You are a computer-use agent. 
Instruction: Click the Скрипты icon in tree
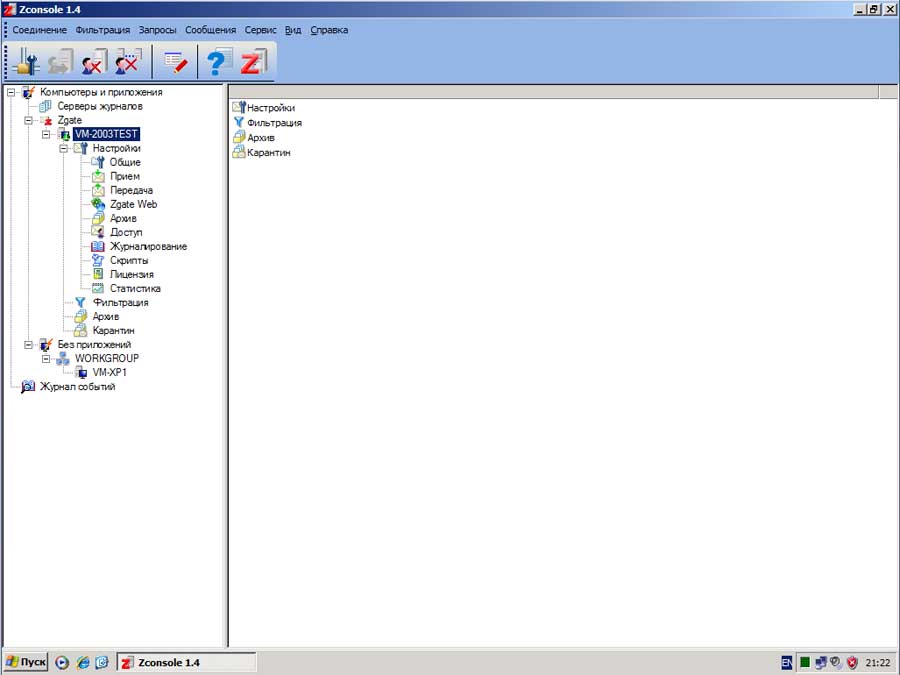coord(98,260)
